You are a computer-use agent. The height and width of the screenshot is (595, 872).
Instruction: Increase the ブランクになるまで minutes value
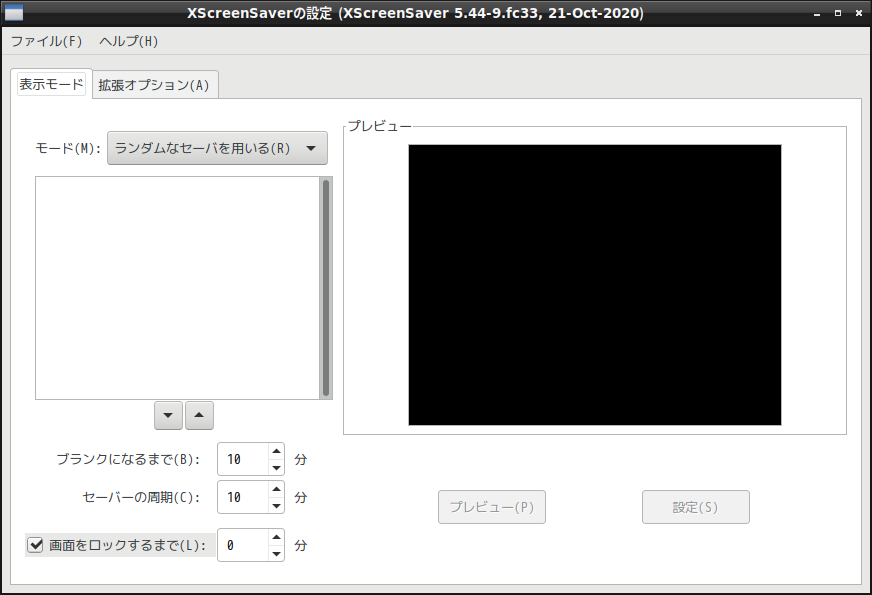pos(276,451)
